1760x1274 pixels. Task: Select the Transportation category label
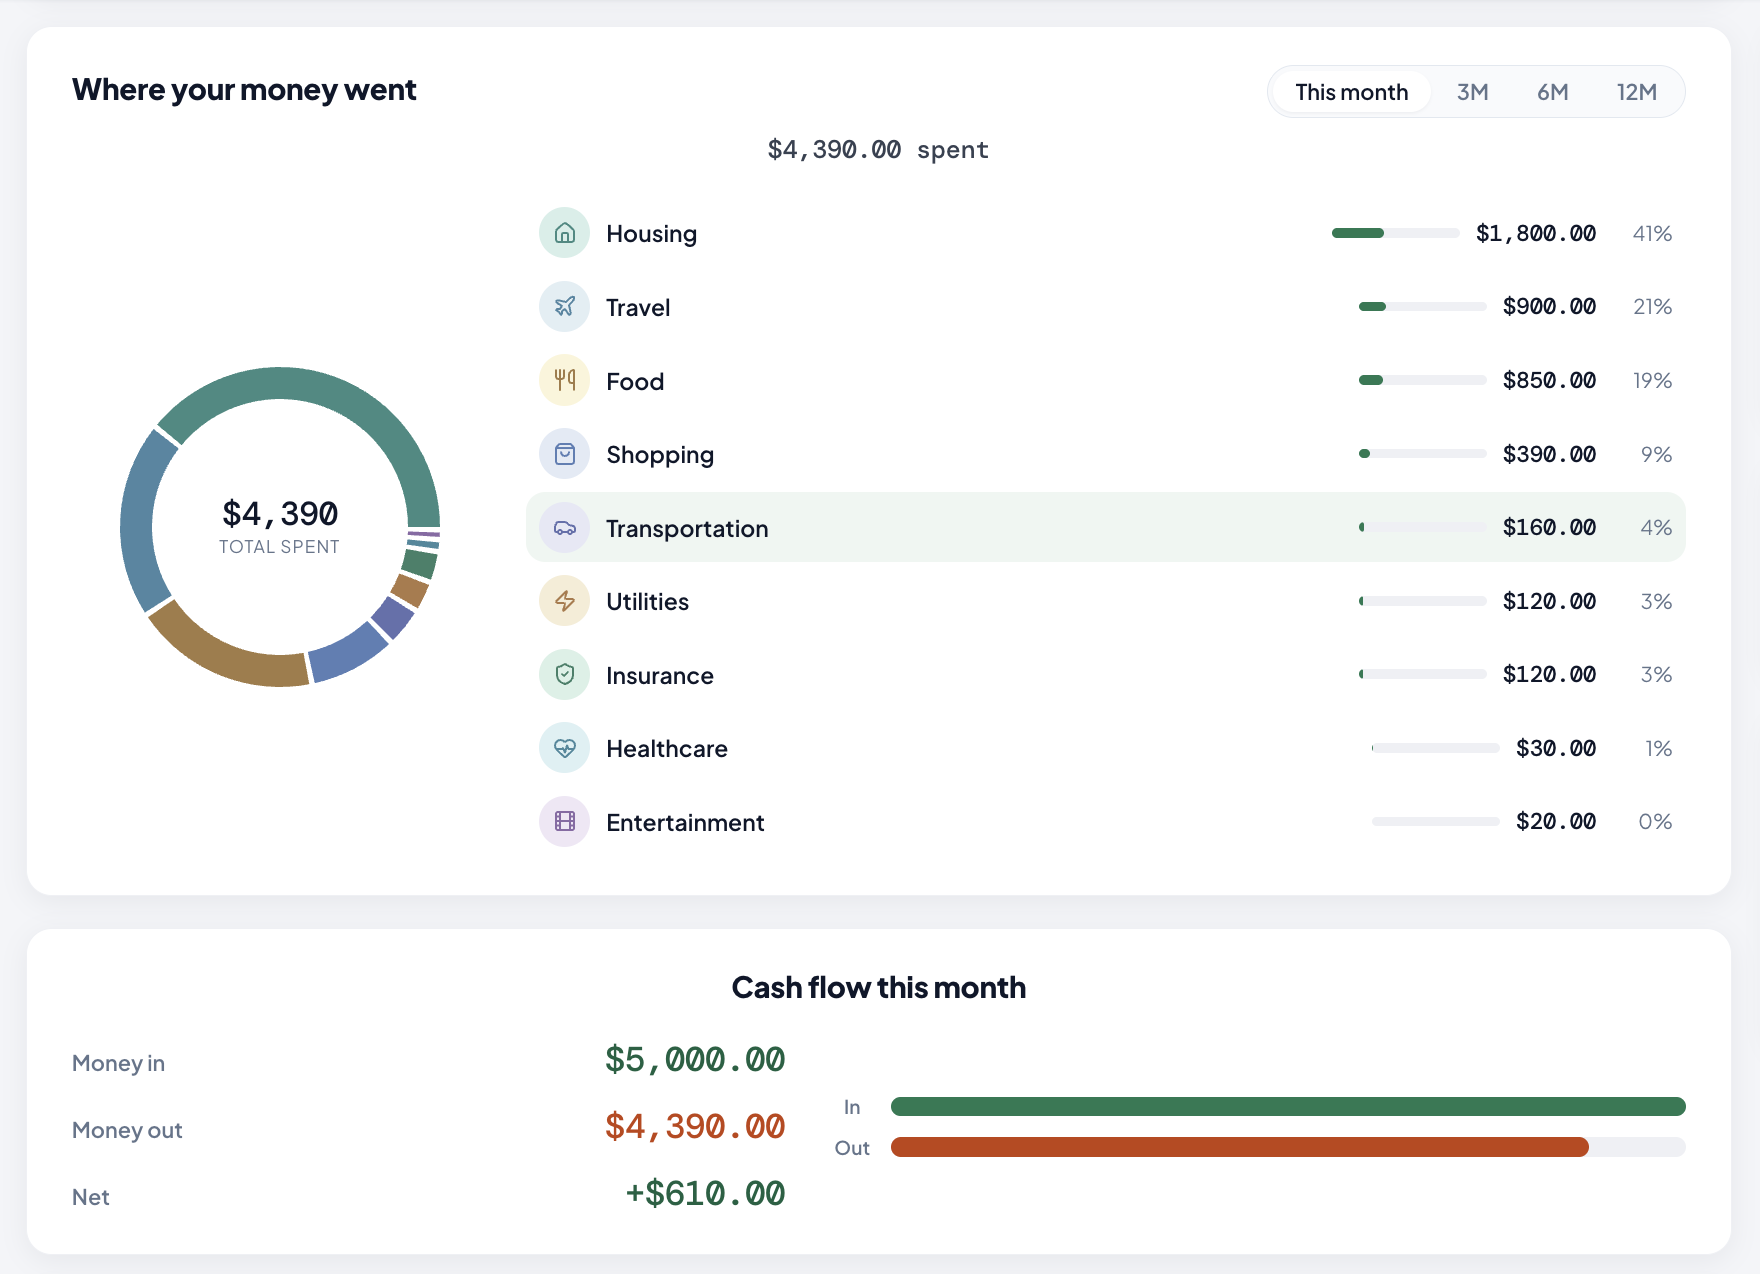[x=687, y=528]
